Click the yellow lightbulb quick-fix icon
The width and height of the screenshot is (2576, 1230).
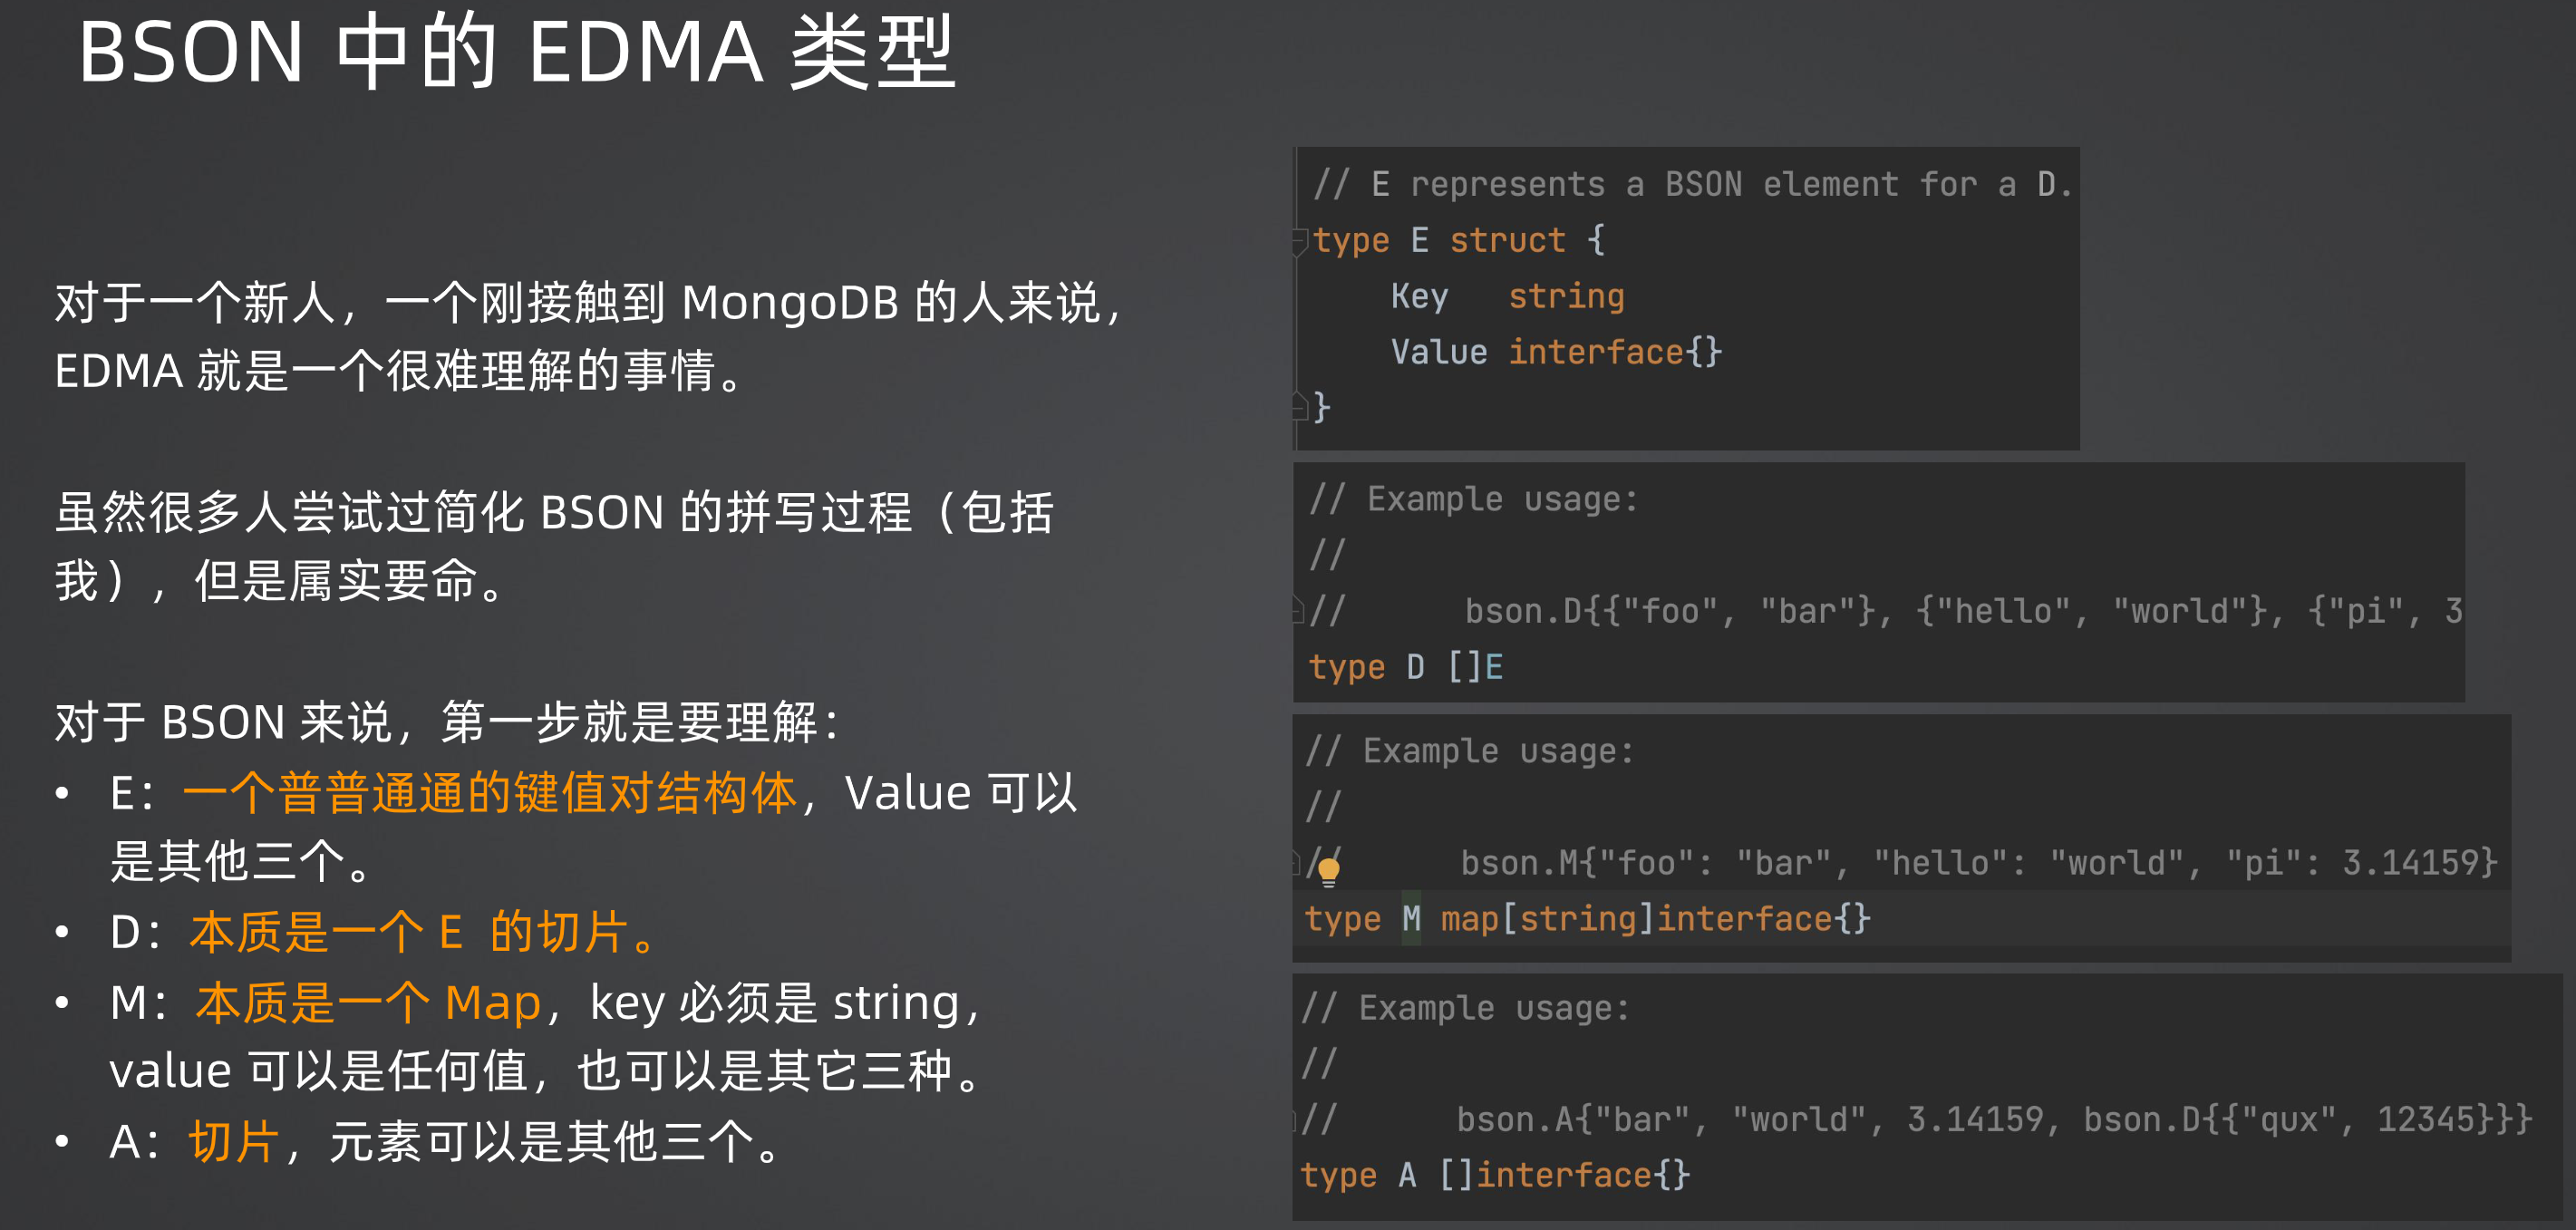(x=1329, y=871)
